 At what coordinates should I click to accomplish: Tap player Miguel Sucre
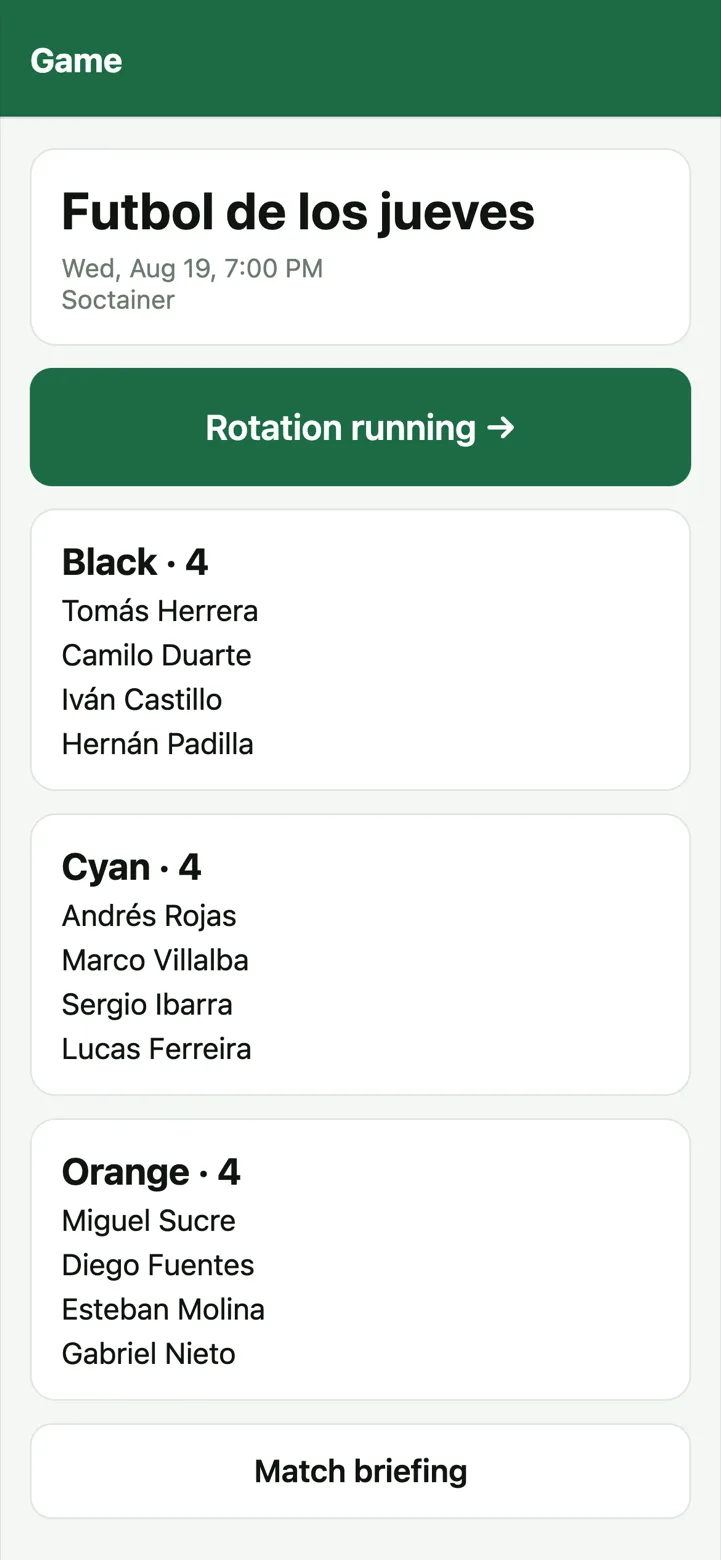point(149,1220)
